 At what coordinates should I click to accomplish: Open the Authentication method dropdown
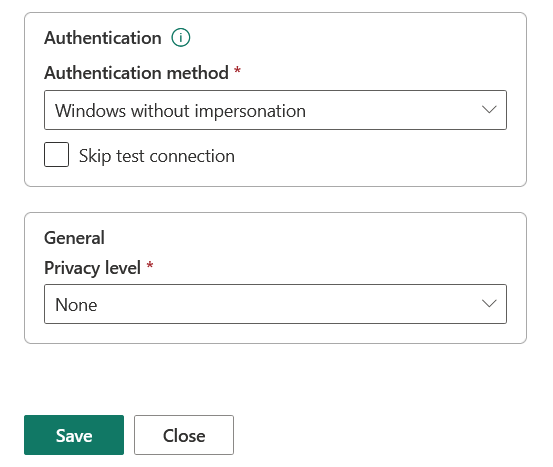[x=275, y=110]
